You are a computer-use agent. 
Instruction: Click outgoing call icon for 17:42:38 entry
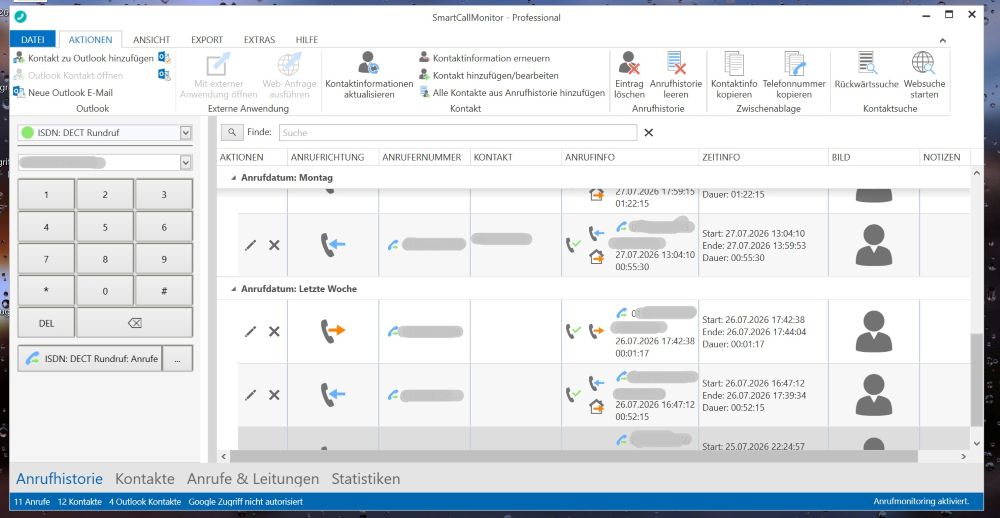click(x=332, y=330)
